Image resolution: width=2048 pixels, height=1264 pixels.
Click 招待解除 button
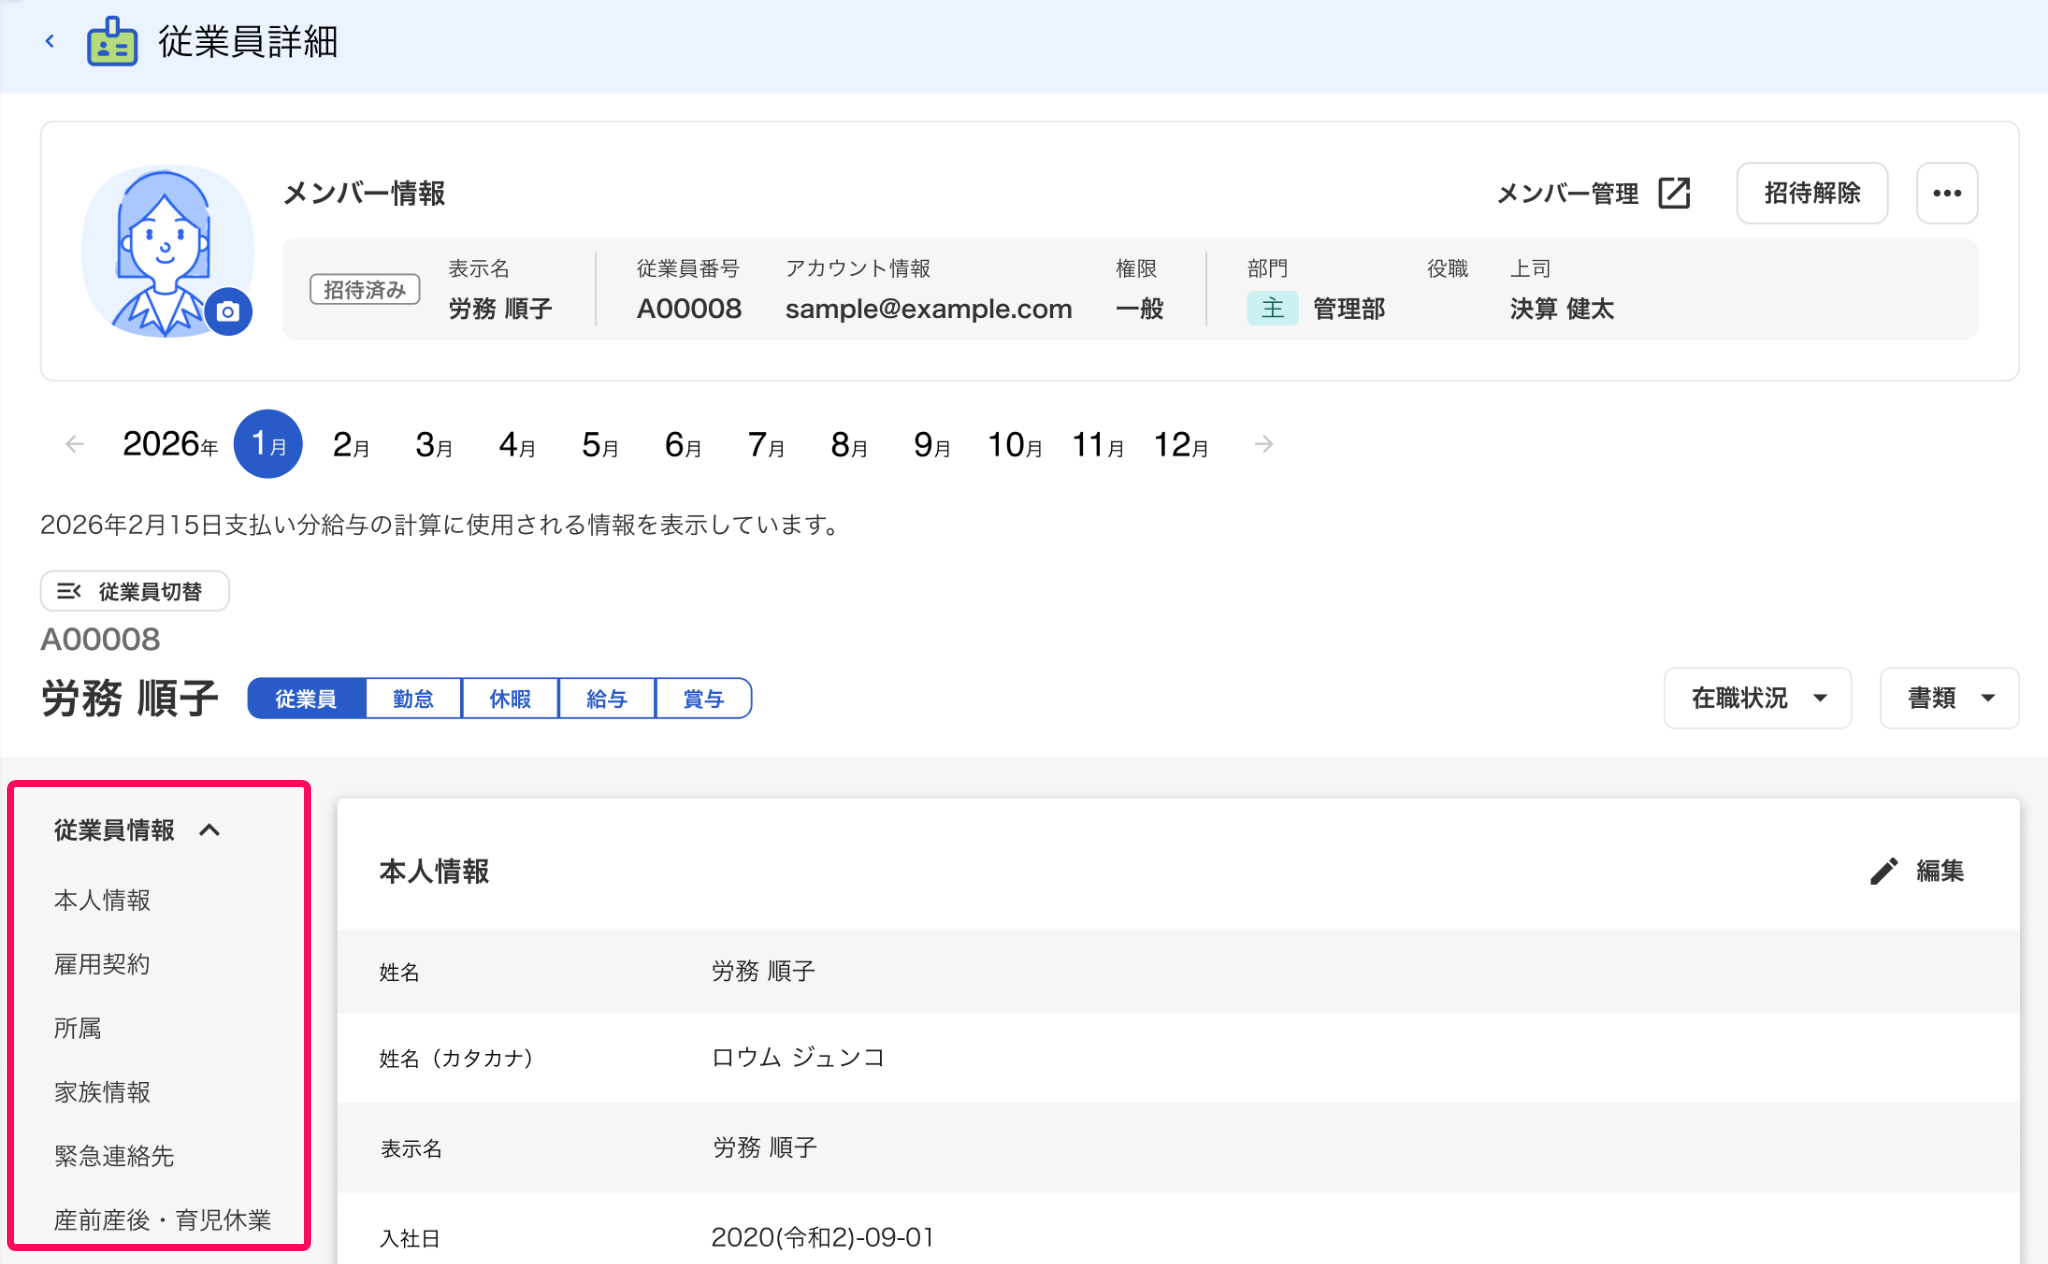click(1812, 193)
